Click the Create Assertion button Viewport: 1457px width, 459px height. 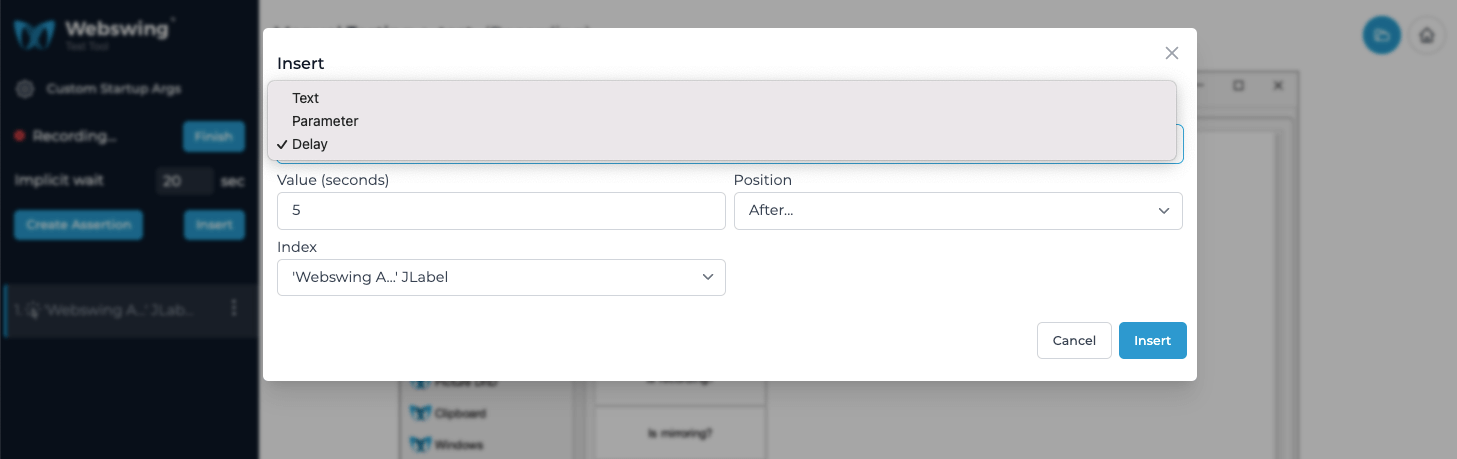pos(78,225)
